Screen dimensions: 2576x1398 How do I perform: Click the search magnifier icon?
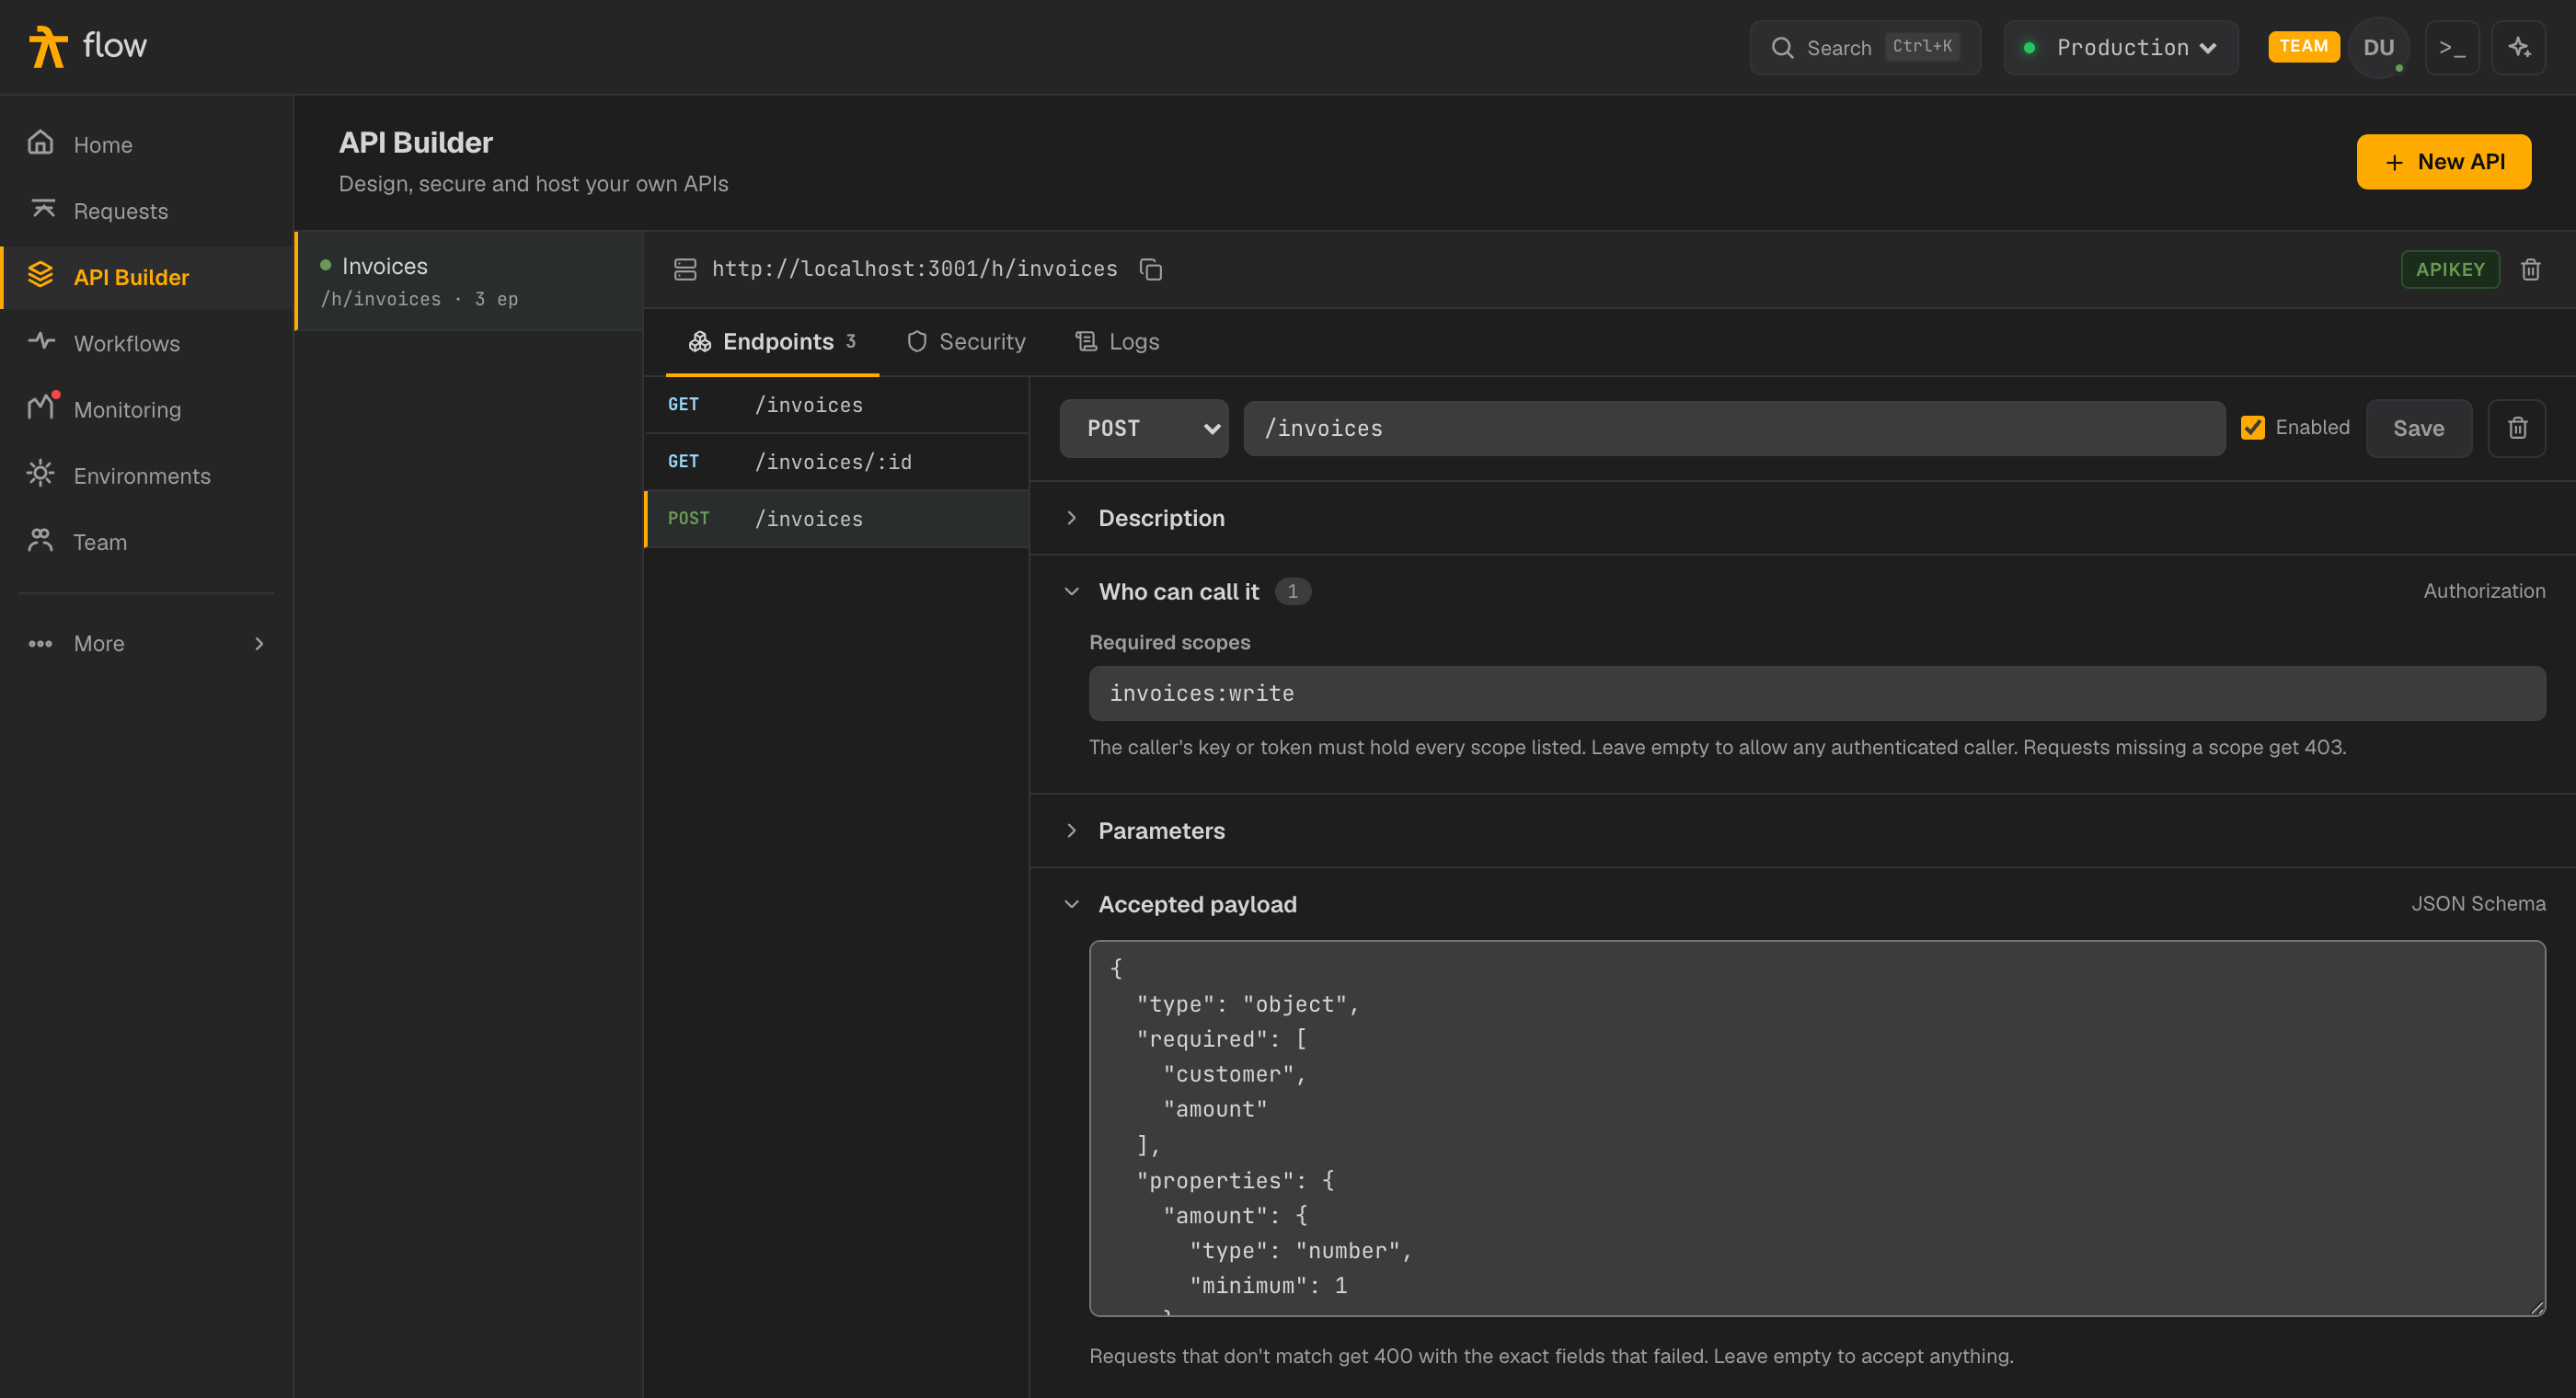pos(1782,47)
